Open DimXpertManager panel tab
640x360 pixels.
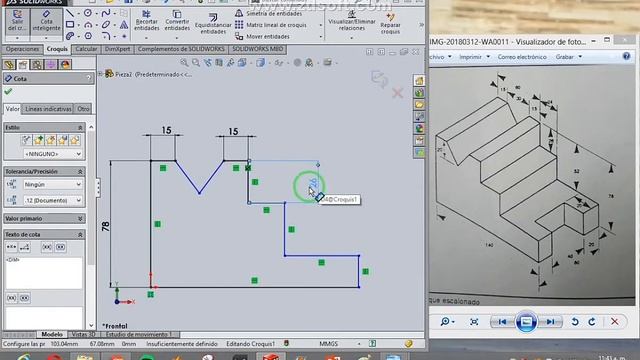tap(51, 64)
